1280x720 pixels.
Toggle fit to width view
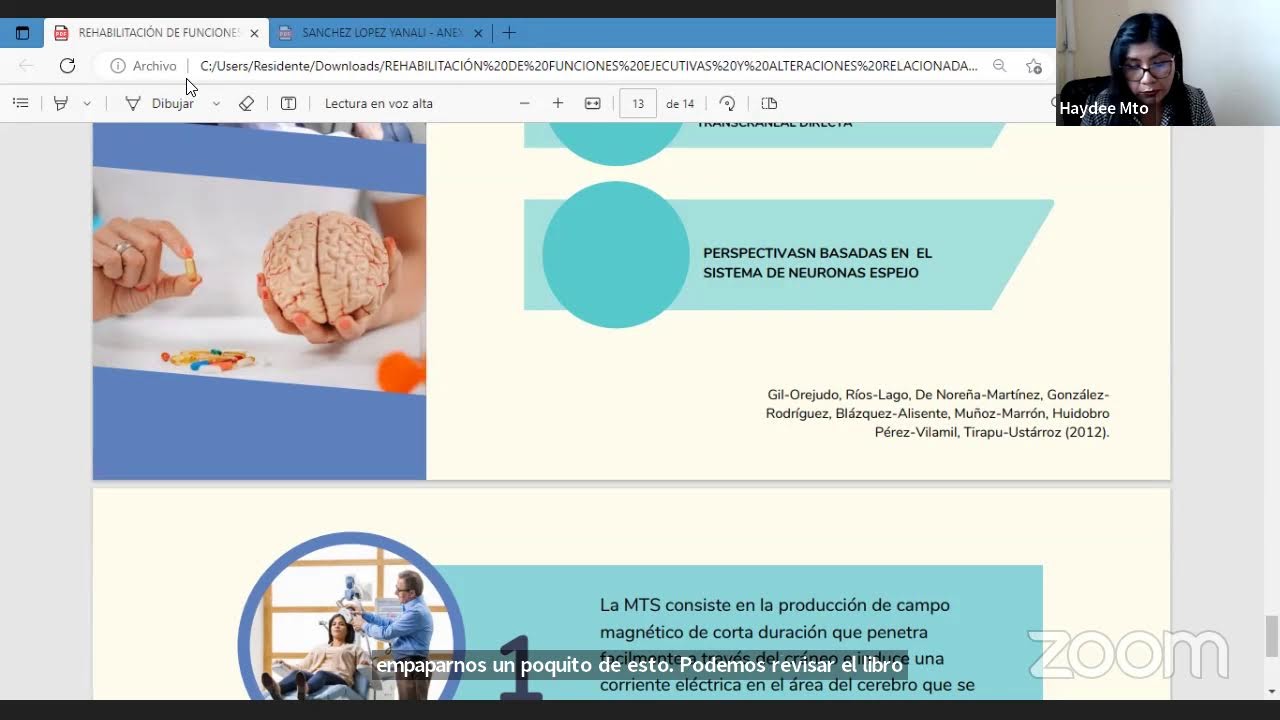[x=592, y=103]
